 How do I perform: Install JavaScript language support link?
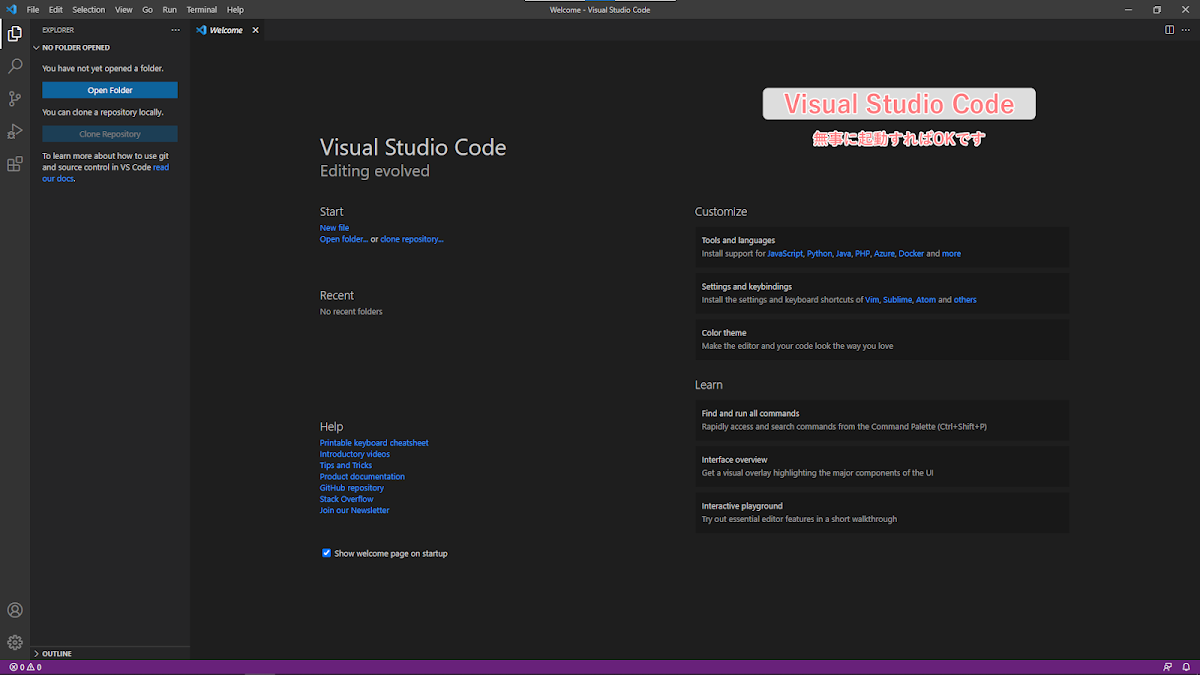[785, 254]
